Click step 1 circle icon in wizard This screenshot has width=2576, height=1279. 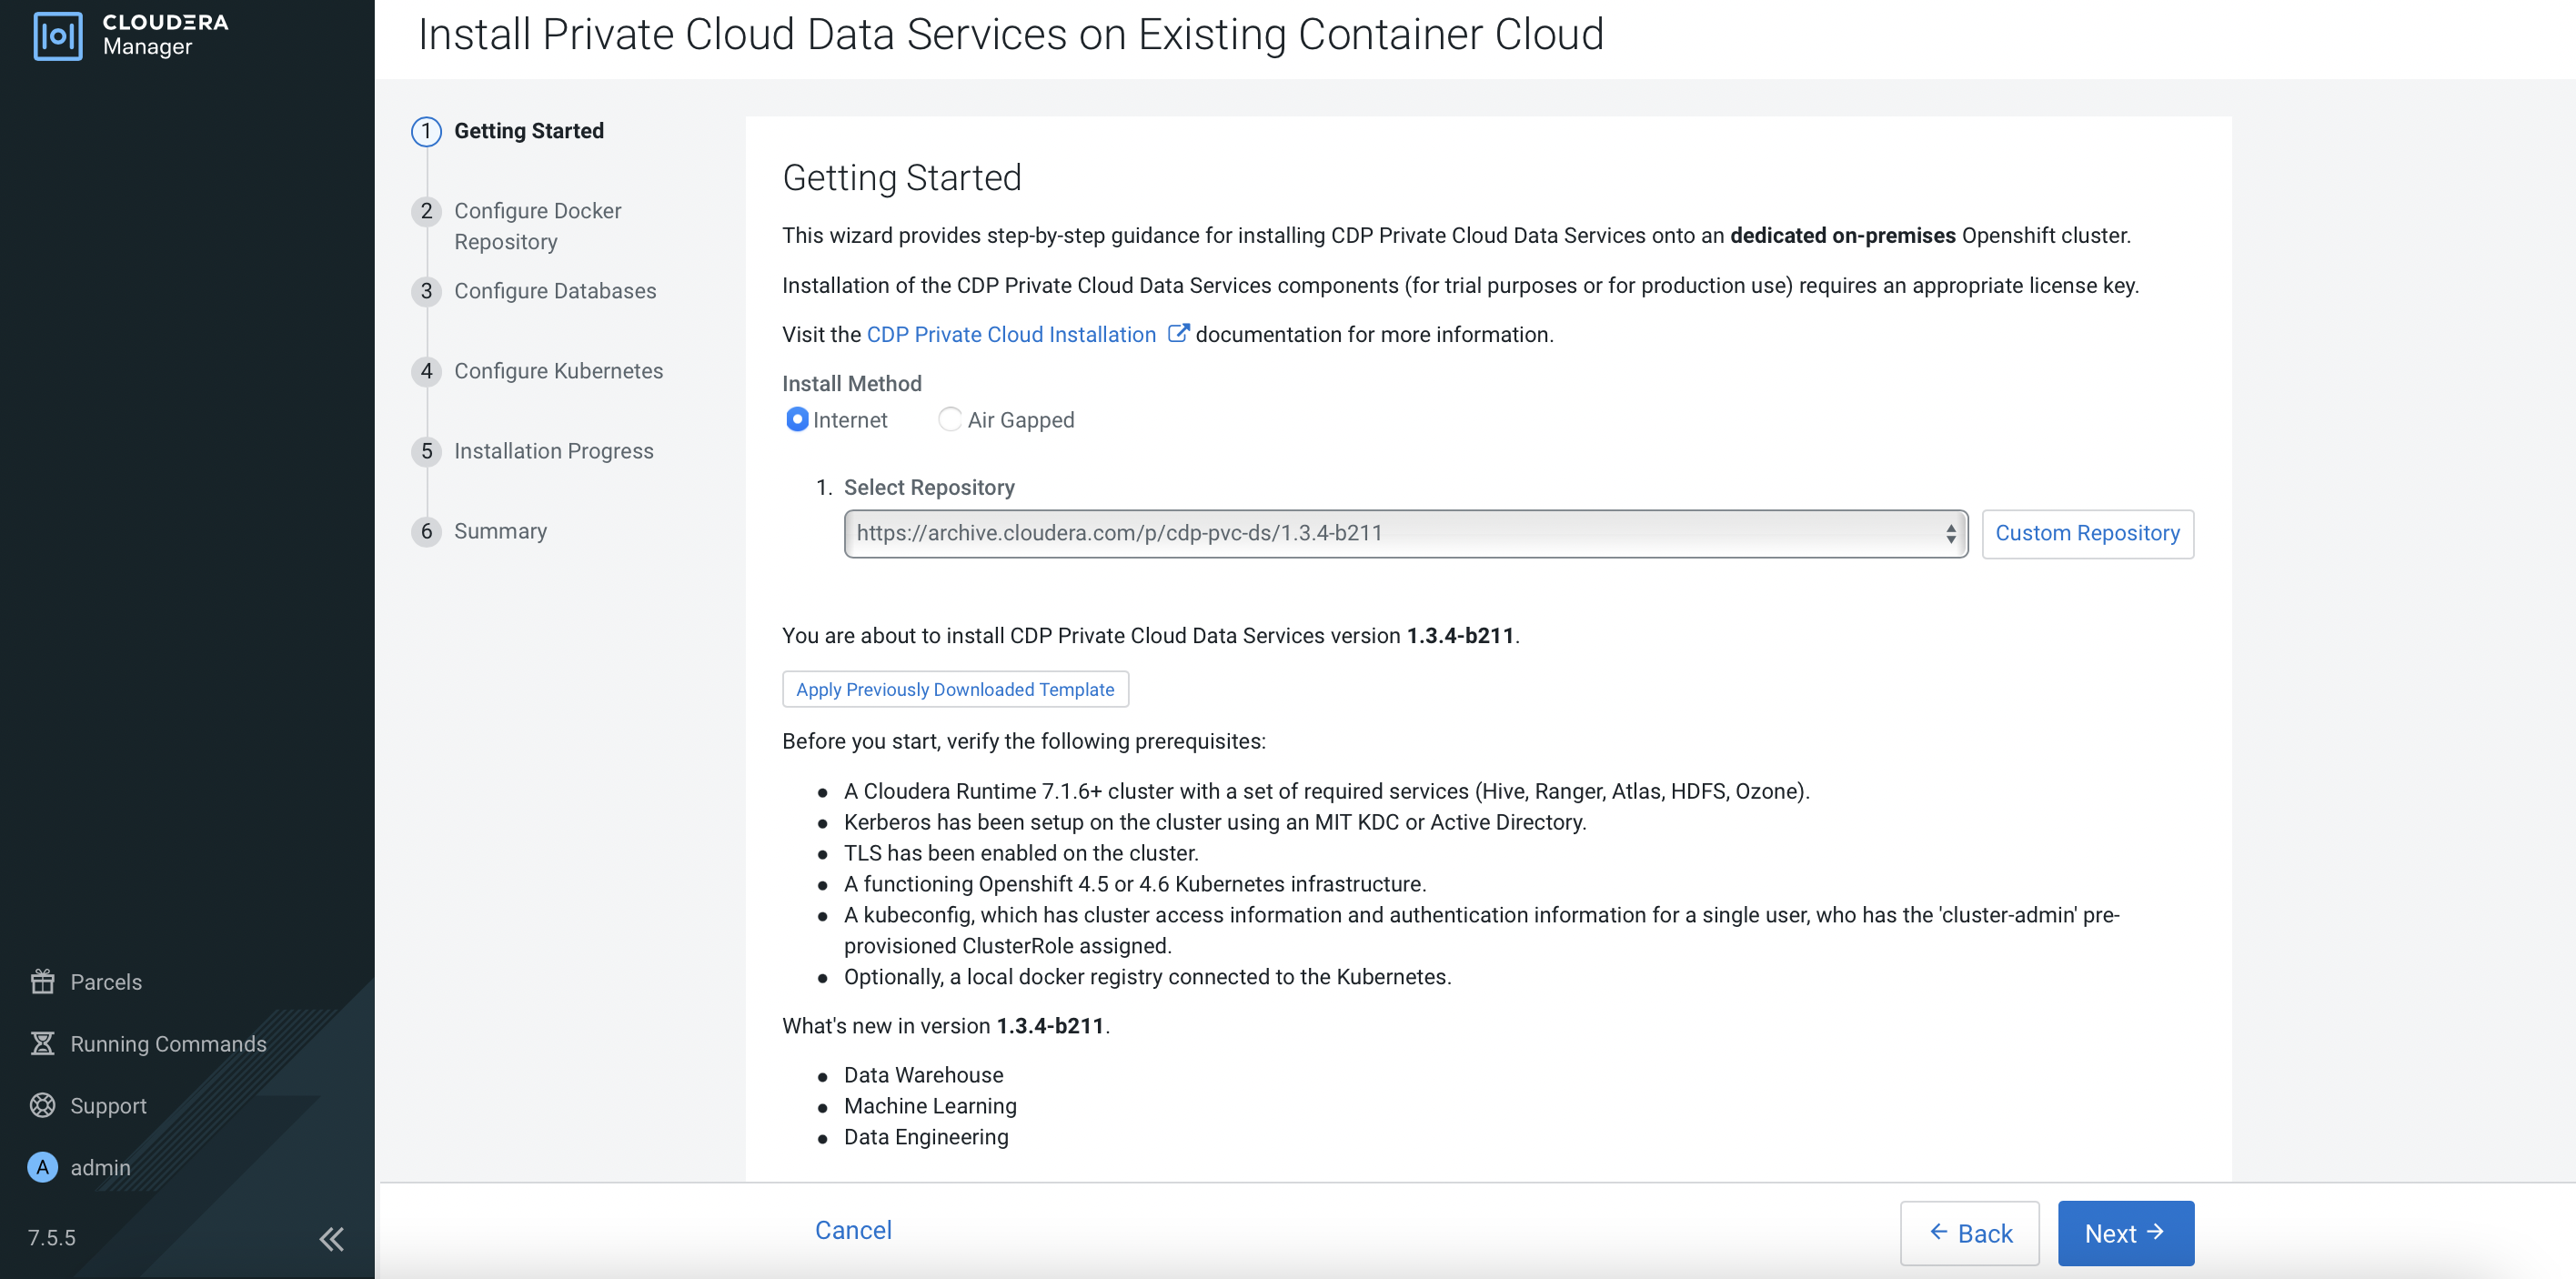pyautogui.click(x=426, y=131)
